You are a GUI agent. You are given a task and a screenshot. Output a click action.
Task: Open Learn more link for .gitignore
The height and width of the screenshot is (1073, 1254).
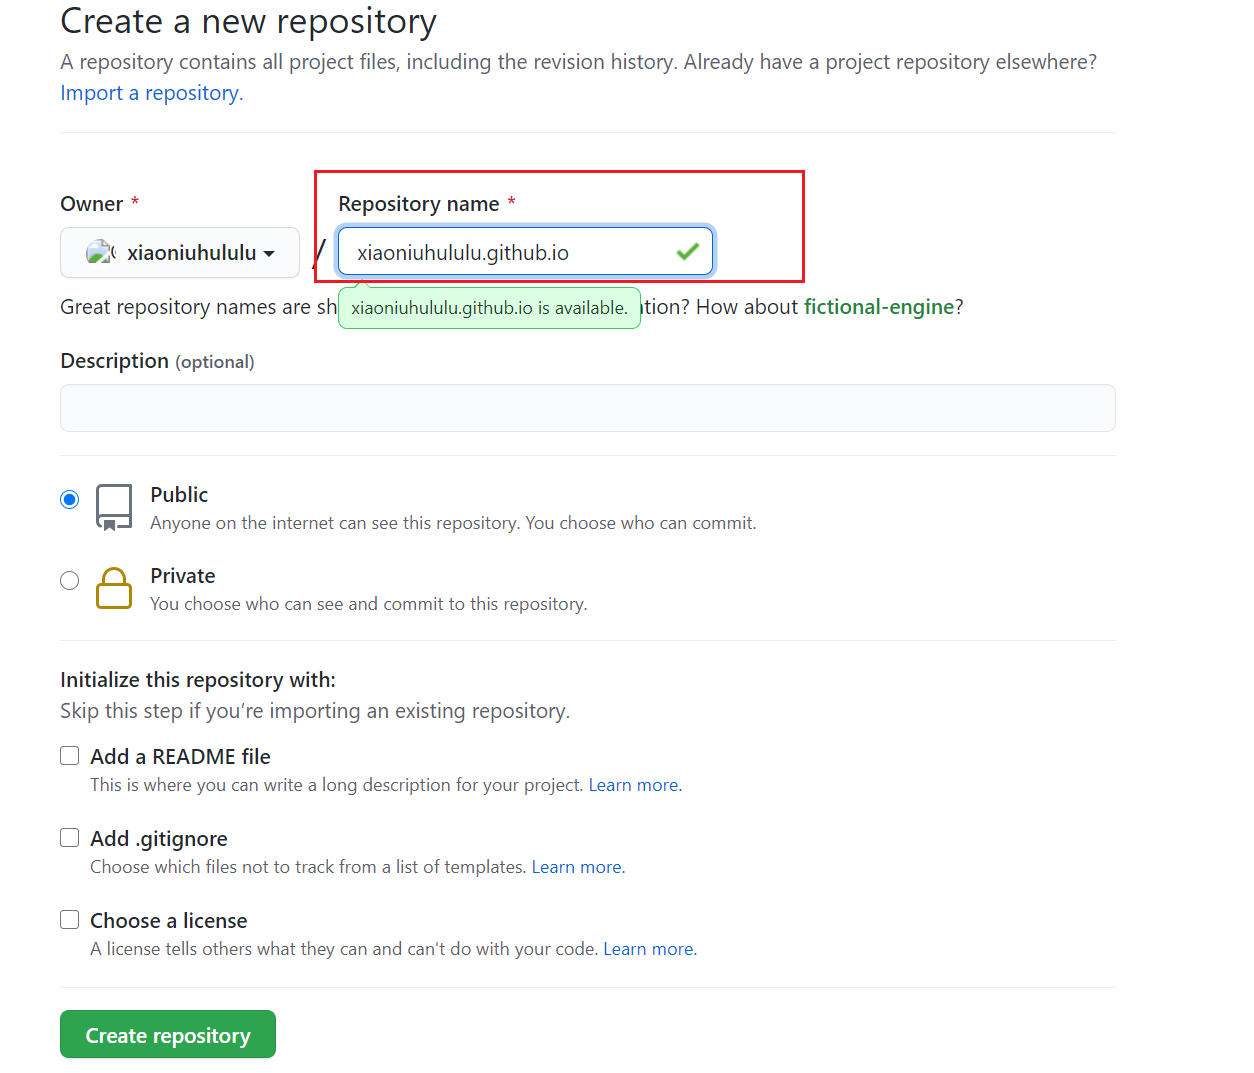click(x=578, y=867)
